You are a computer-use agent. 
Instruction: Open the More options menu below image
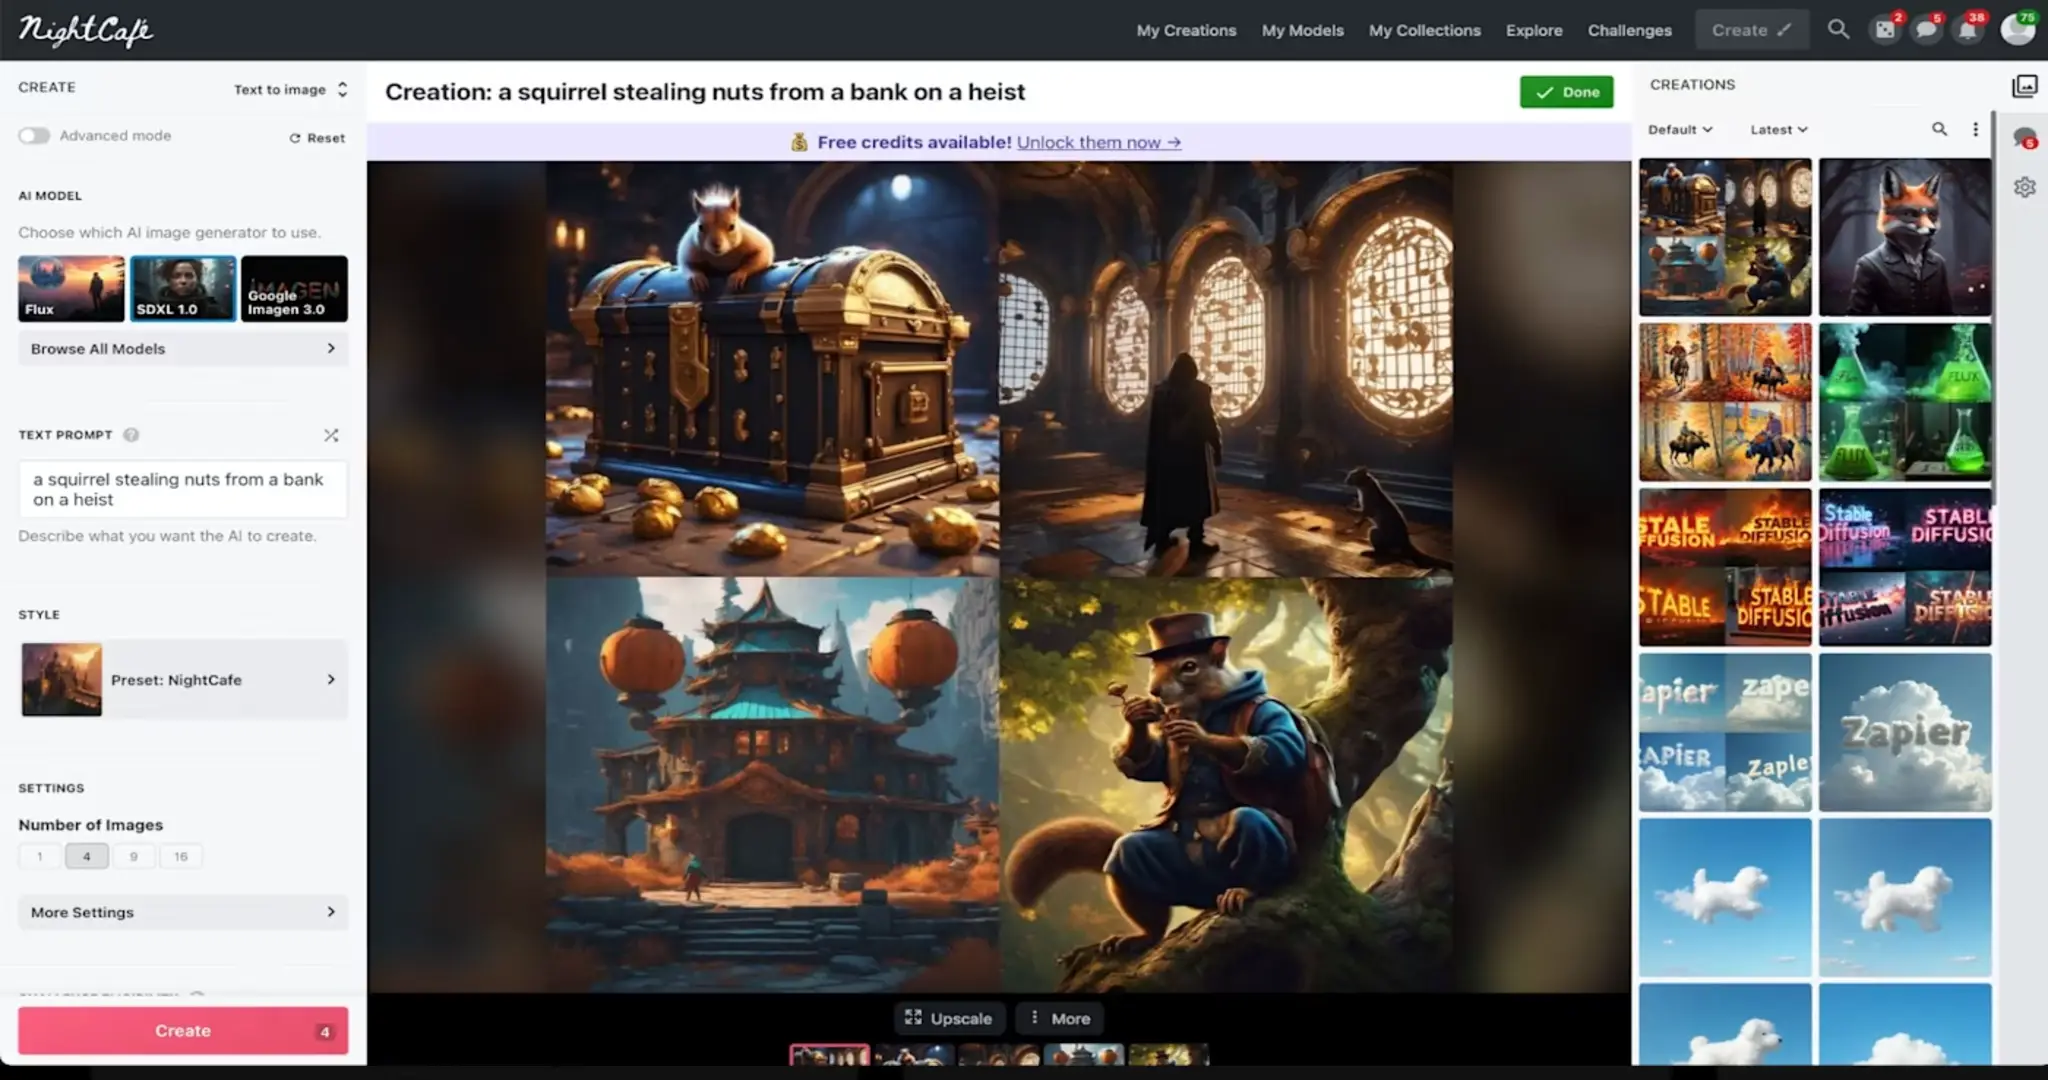pos(1060,1018)
